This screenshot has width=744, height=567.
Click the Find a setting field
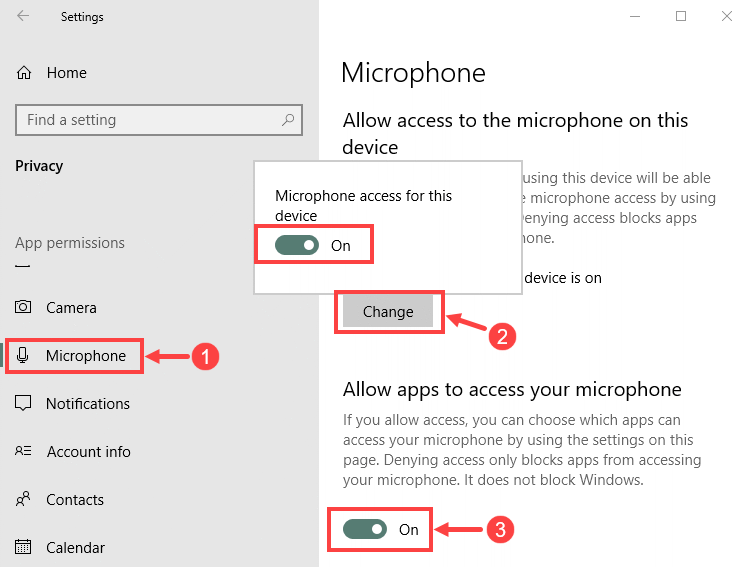[159, 120]
